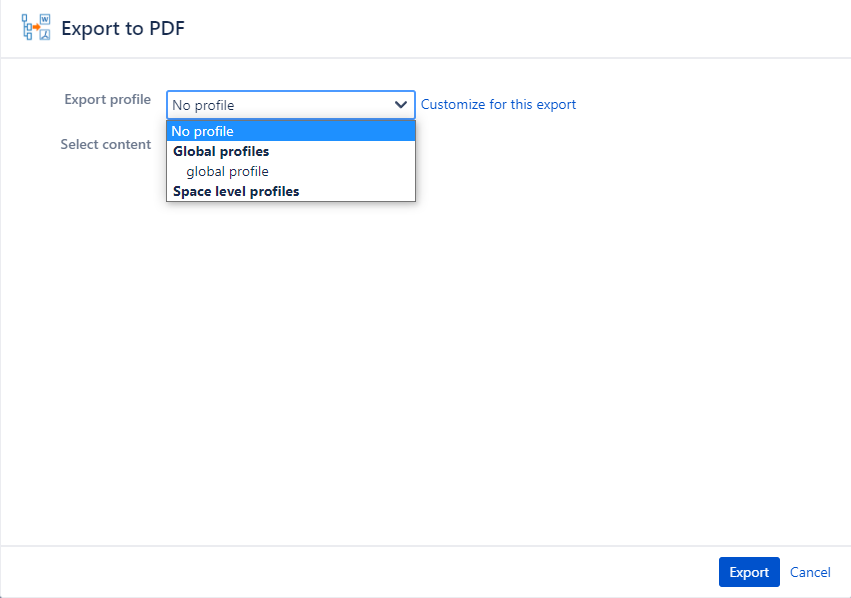This screenshot has height=598, width=851.
Task: Select the highlighted No profile option
Action: 291,131
